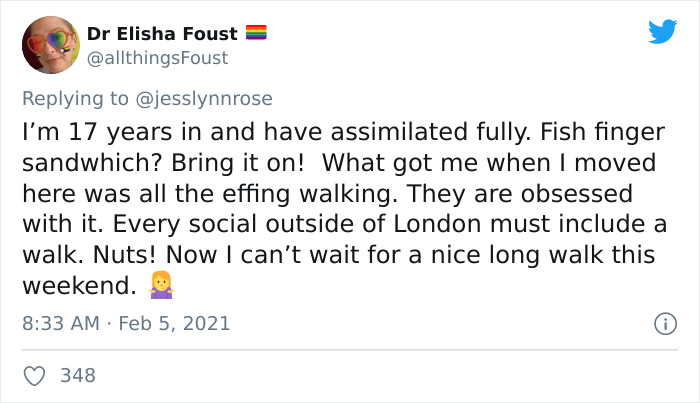
Task: Click the rainbow pride flag emoji
Action: (x=258, y=34)
